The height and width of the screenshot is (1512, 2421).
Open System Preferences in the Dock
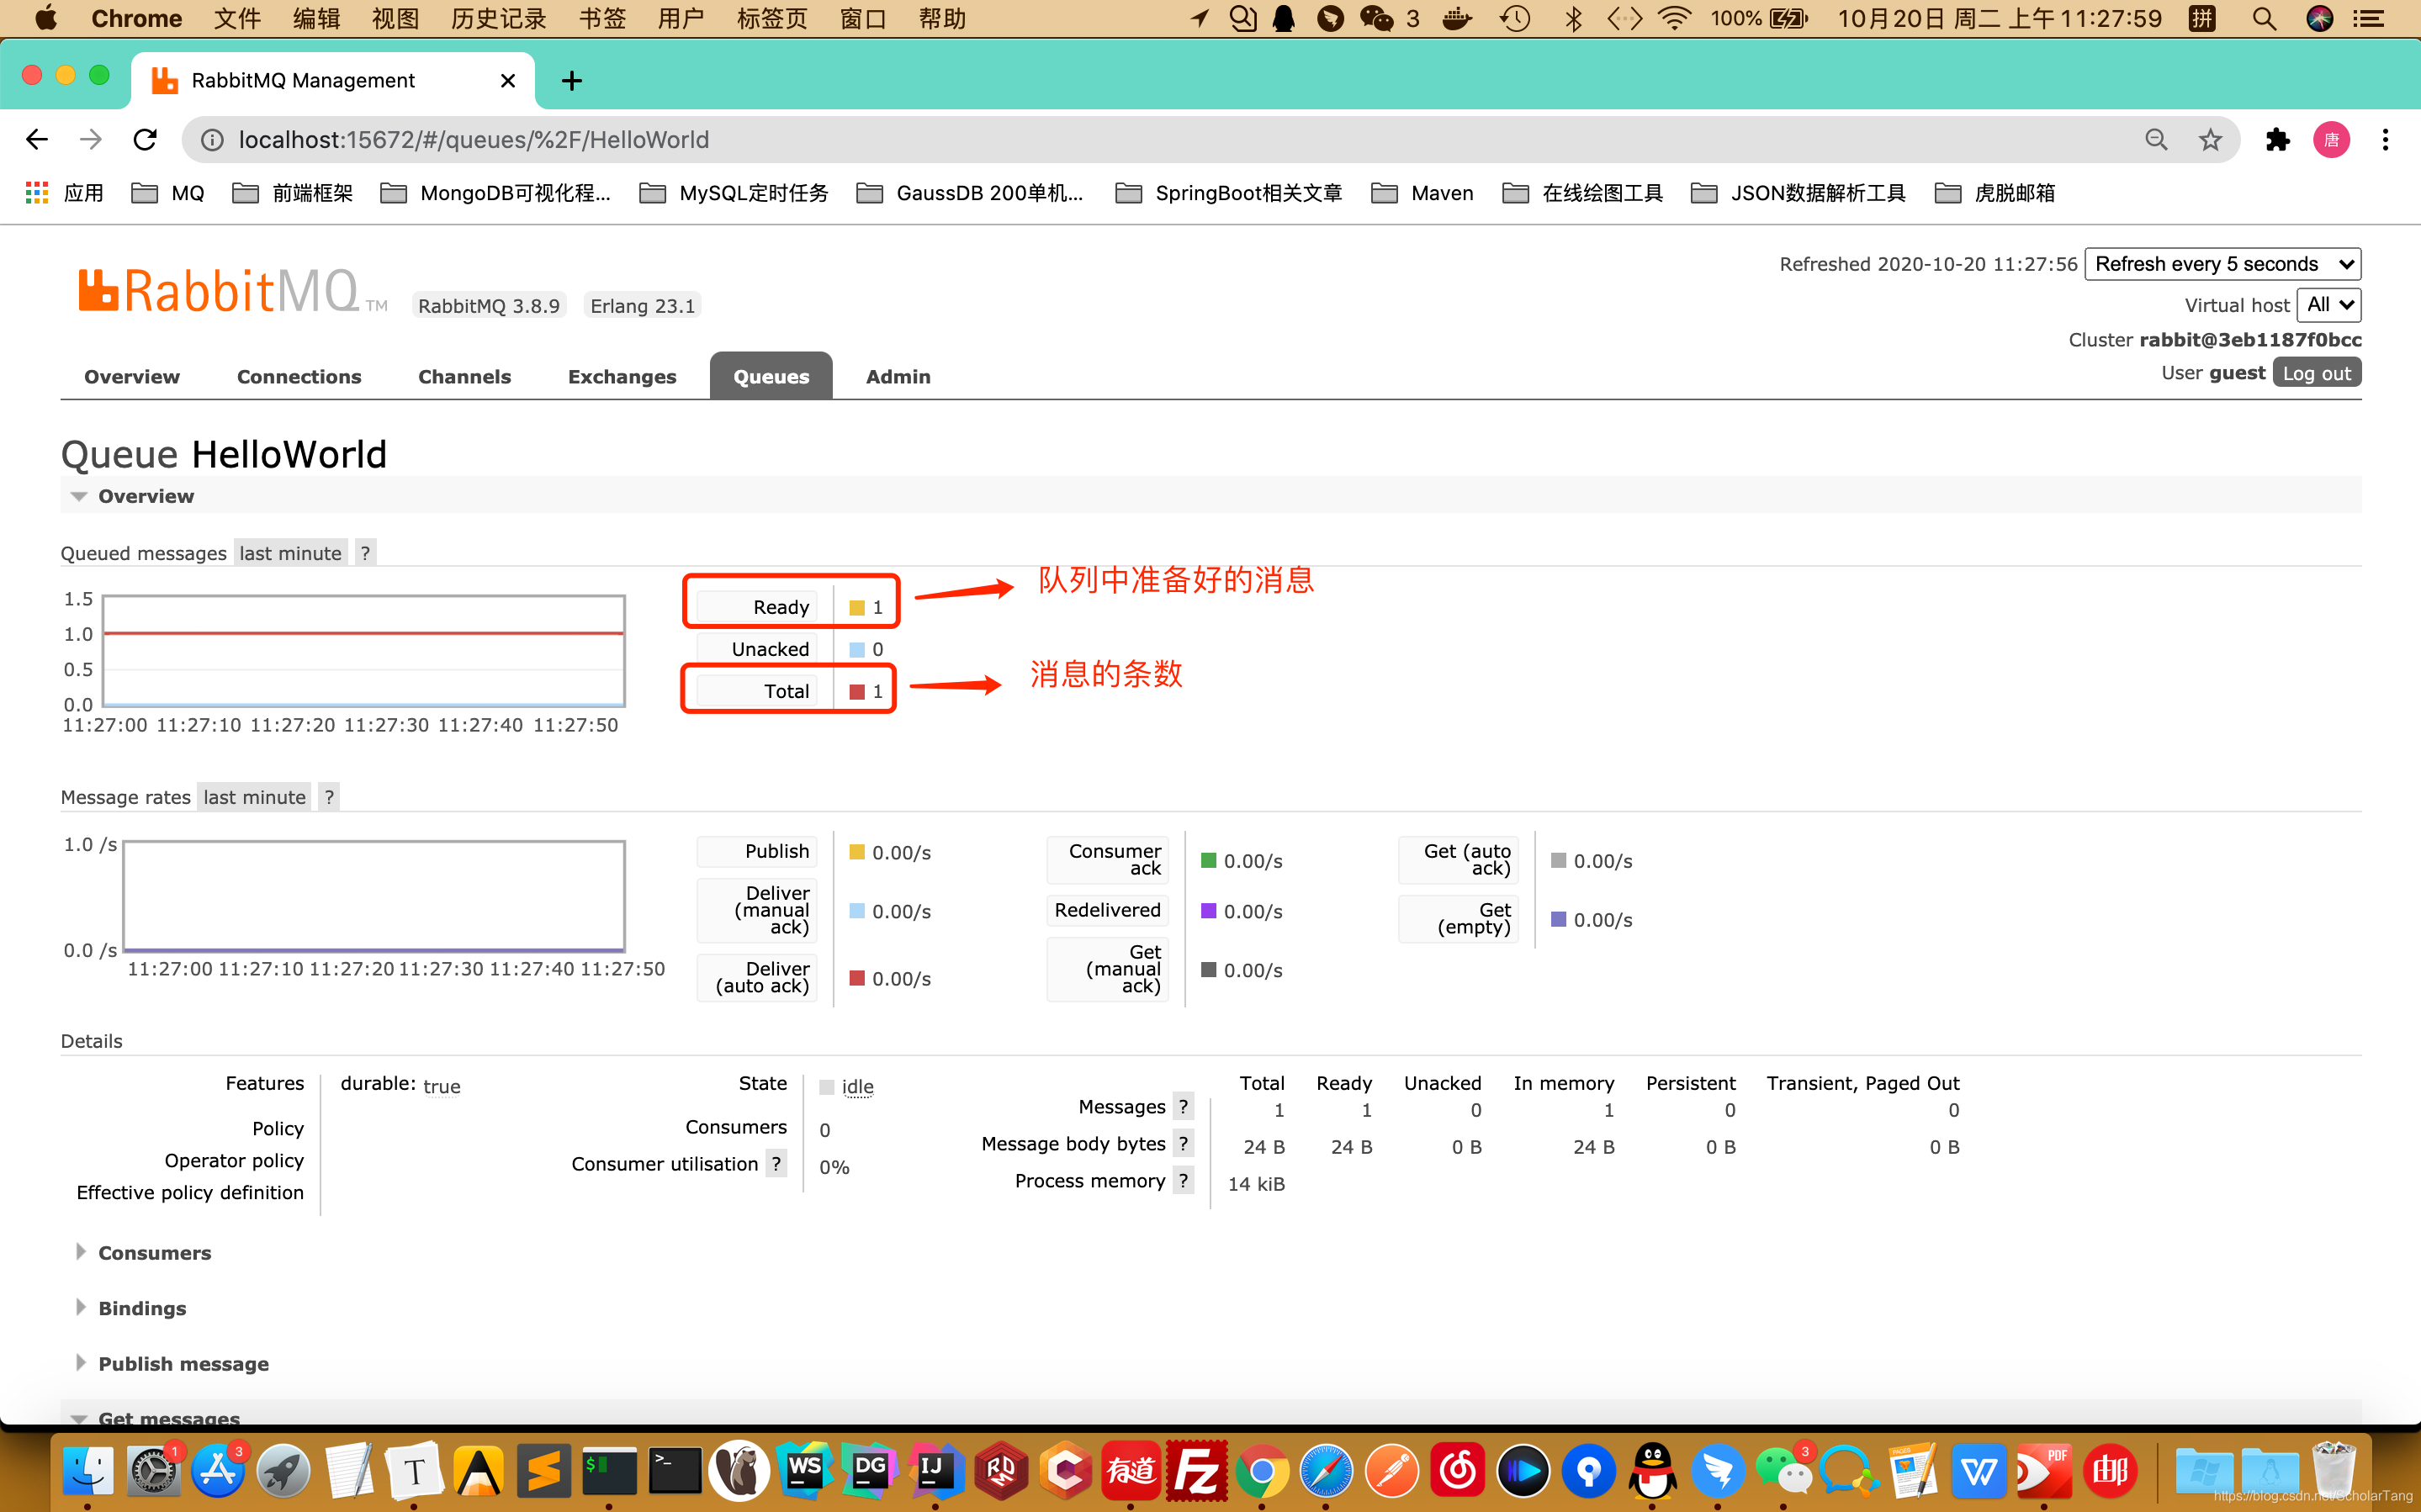pyautogui.click(x=153, y=1470)
